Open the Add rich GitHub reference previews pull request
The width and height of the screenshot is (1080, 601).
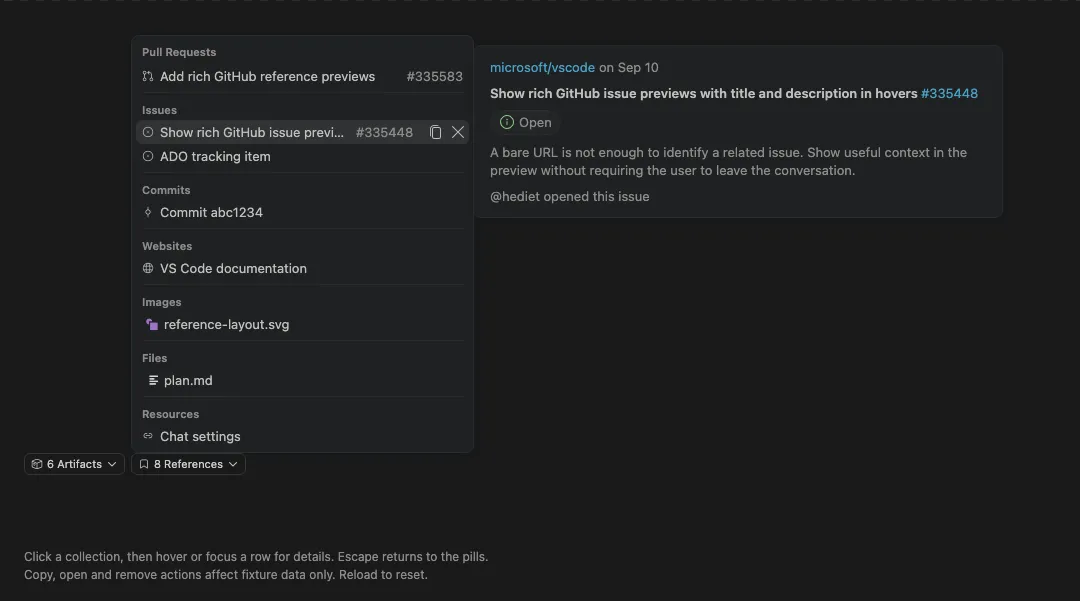coord(302,76)
